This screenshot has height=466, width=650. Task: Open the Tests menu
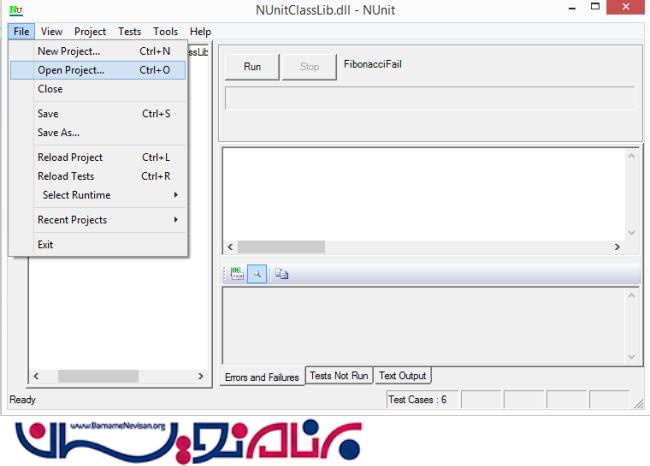tap(129, 32)
